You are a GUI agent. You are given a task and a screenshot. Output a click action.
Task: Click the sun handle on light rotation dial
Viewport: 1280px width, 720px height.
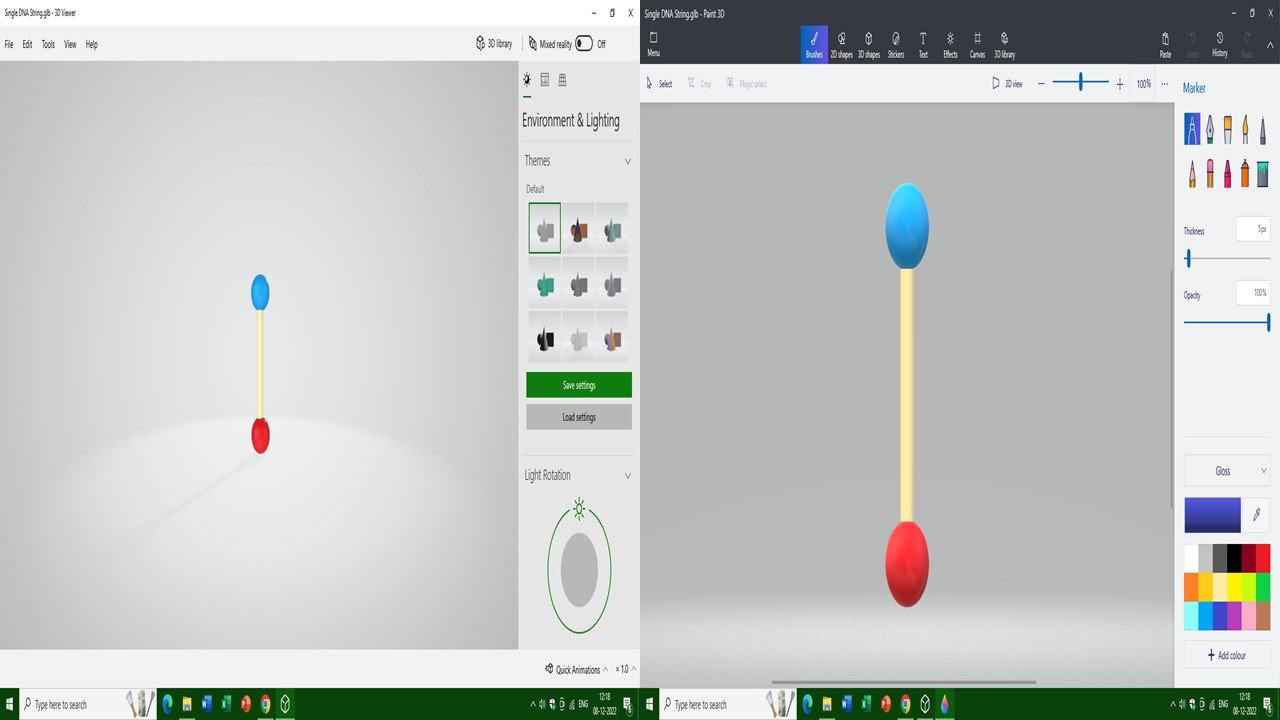[x=579, y=509]
